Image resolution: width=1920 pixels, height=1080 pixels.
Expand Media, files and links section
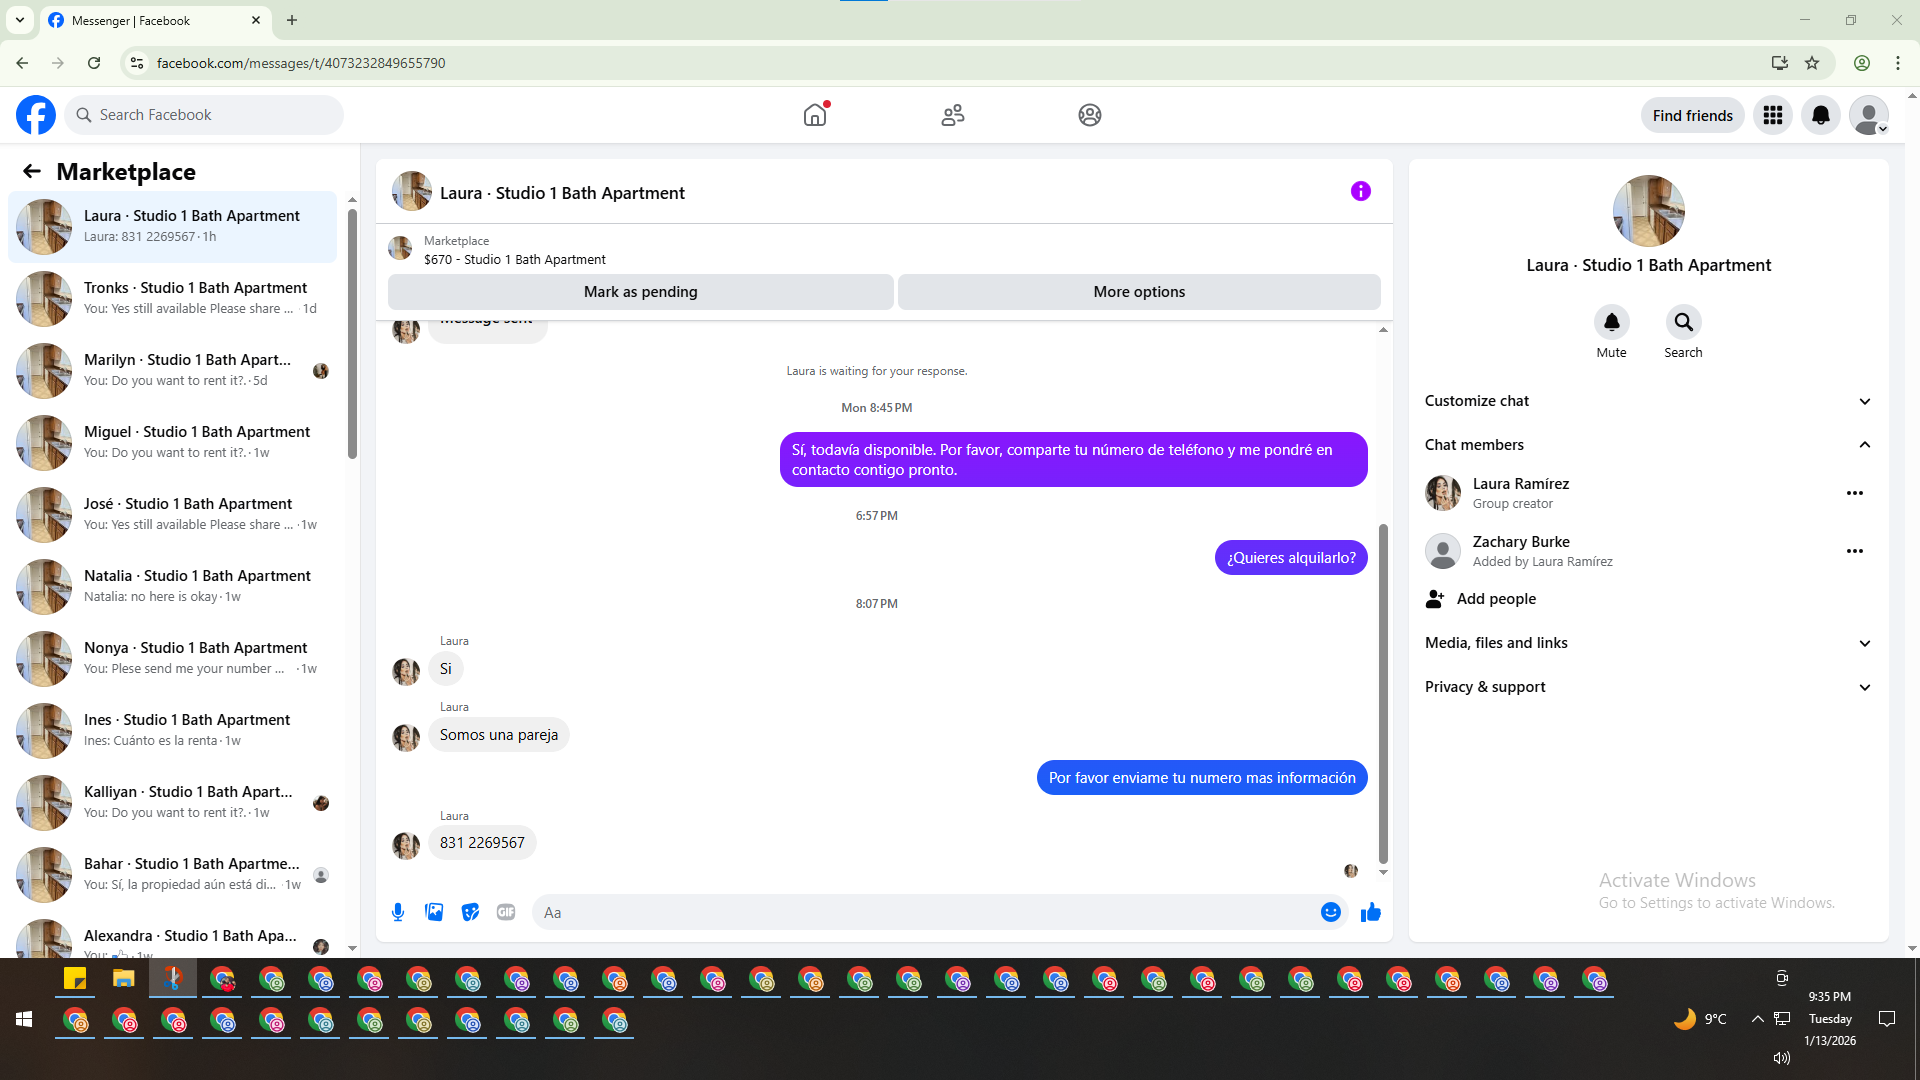[1647, 643]
